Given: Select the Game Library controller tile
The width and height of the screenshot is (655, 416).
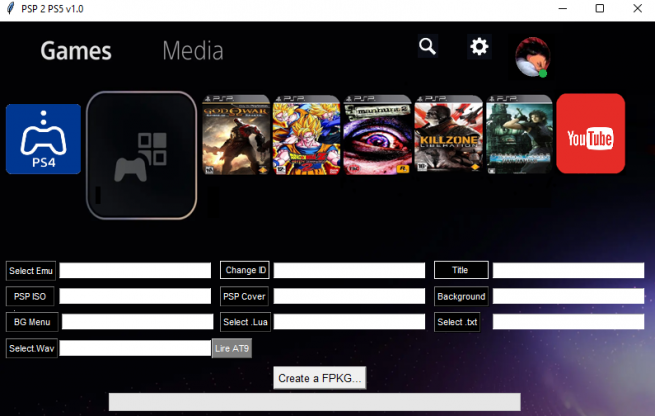Looking at the screenshot, I should (x=141, y=155).
